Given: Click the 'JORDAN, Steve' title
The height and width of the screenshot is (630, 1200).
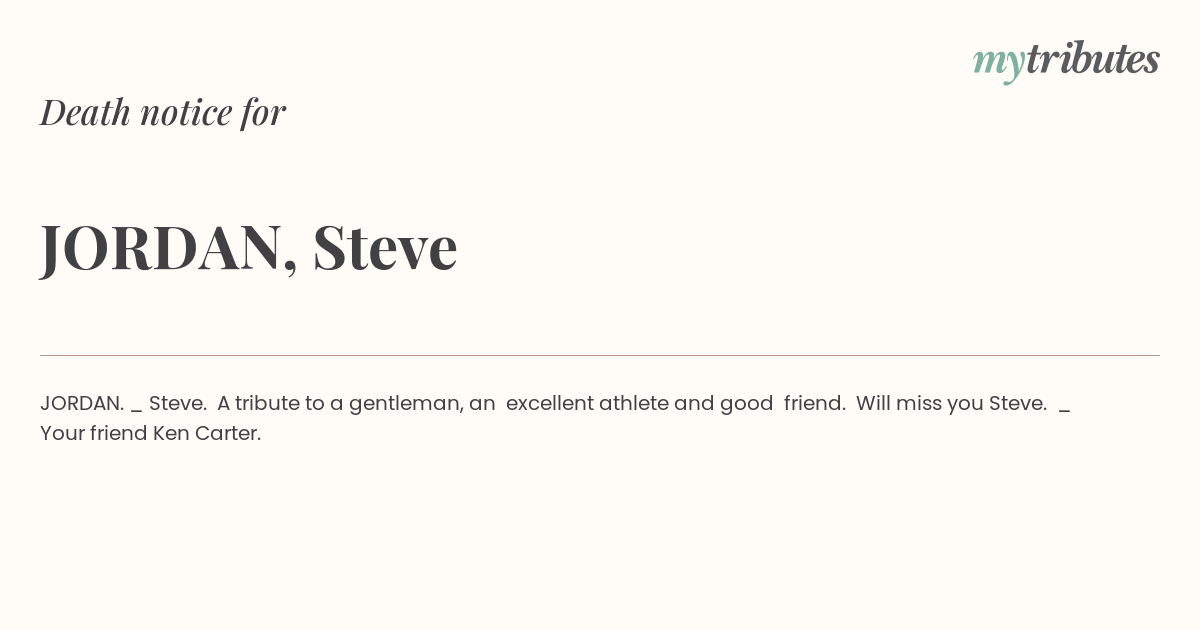Looking at the screenshot, I should pyautogui.click(x=249, y=247).
